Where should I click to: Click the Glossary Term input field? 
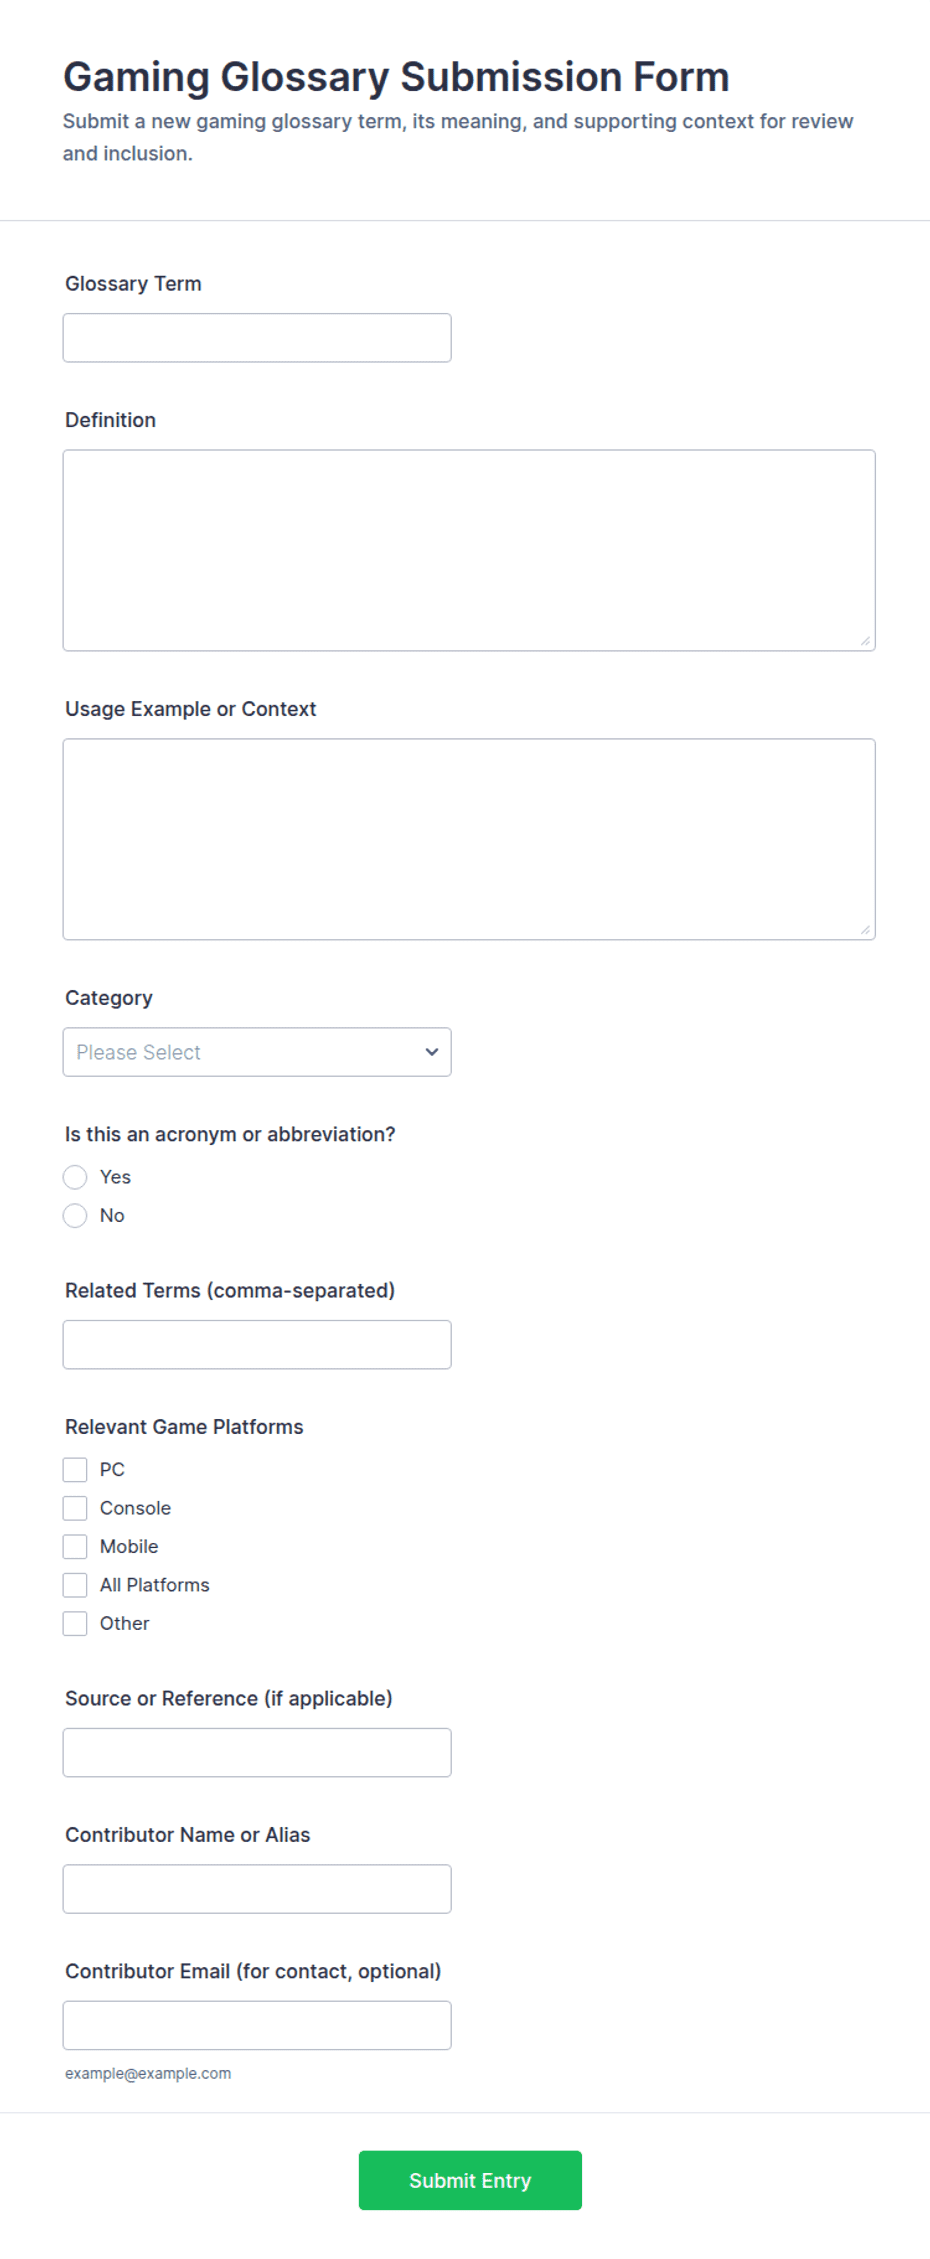pos(257,338)
